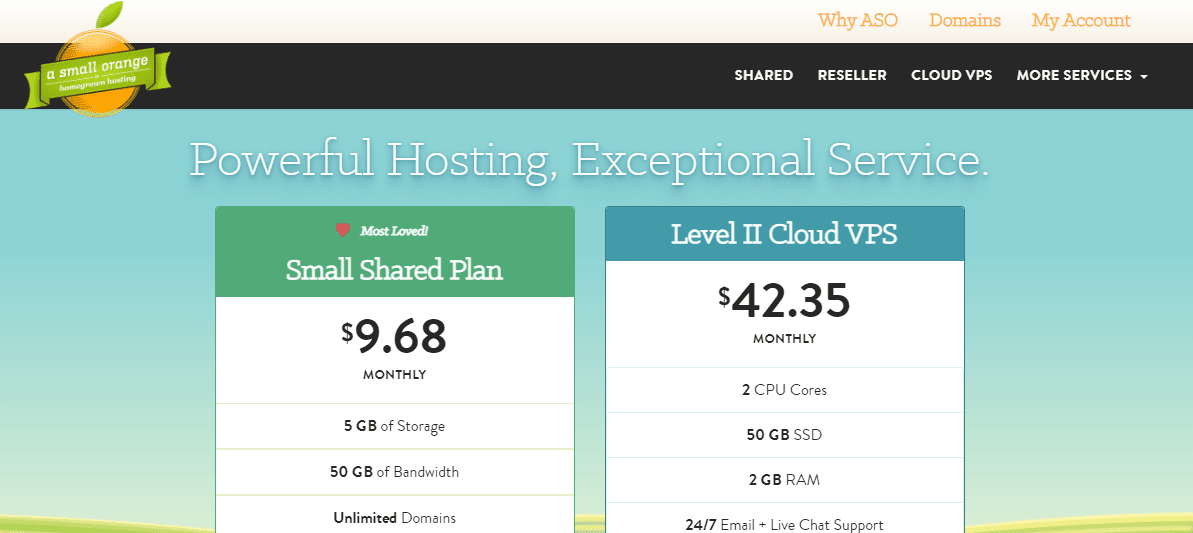Expand the More Services dropdown

1081,75
